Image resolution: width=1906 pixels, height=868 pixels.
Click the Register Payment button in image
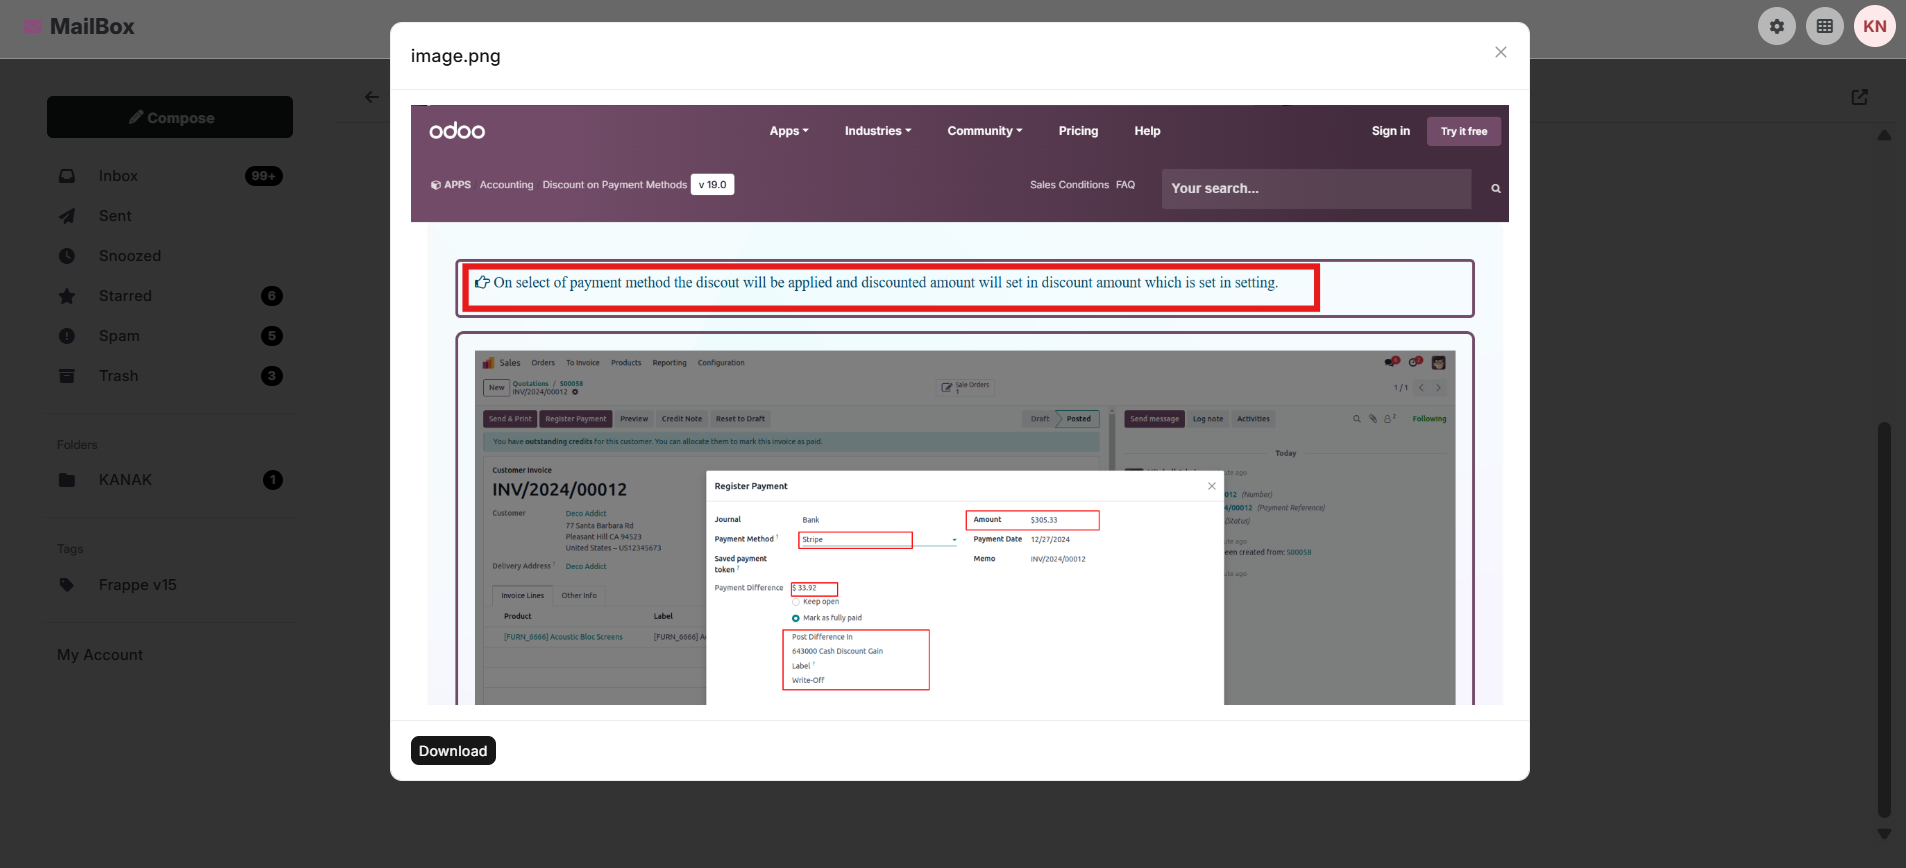pos(576,419)
